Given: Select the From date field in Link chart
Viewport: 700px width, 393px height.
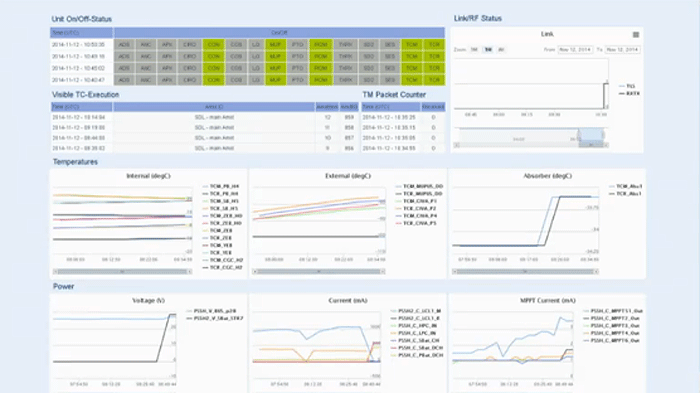Looking at the screenshot, I should [575, 50].
